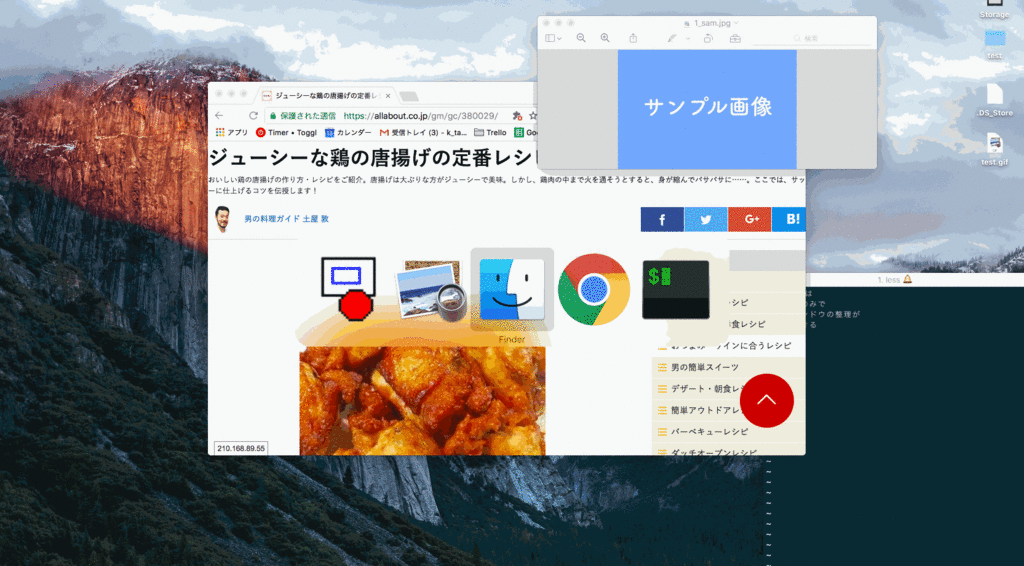Open the バーベキューレシピ category link
1024x566 pixels.
click(709, 432)
